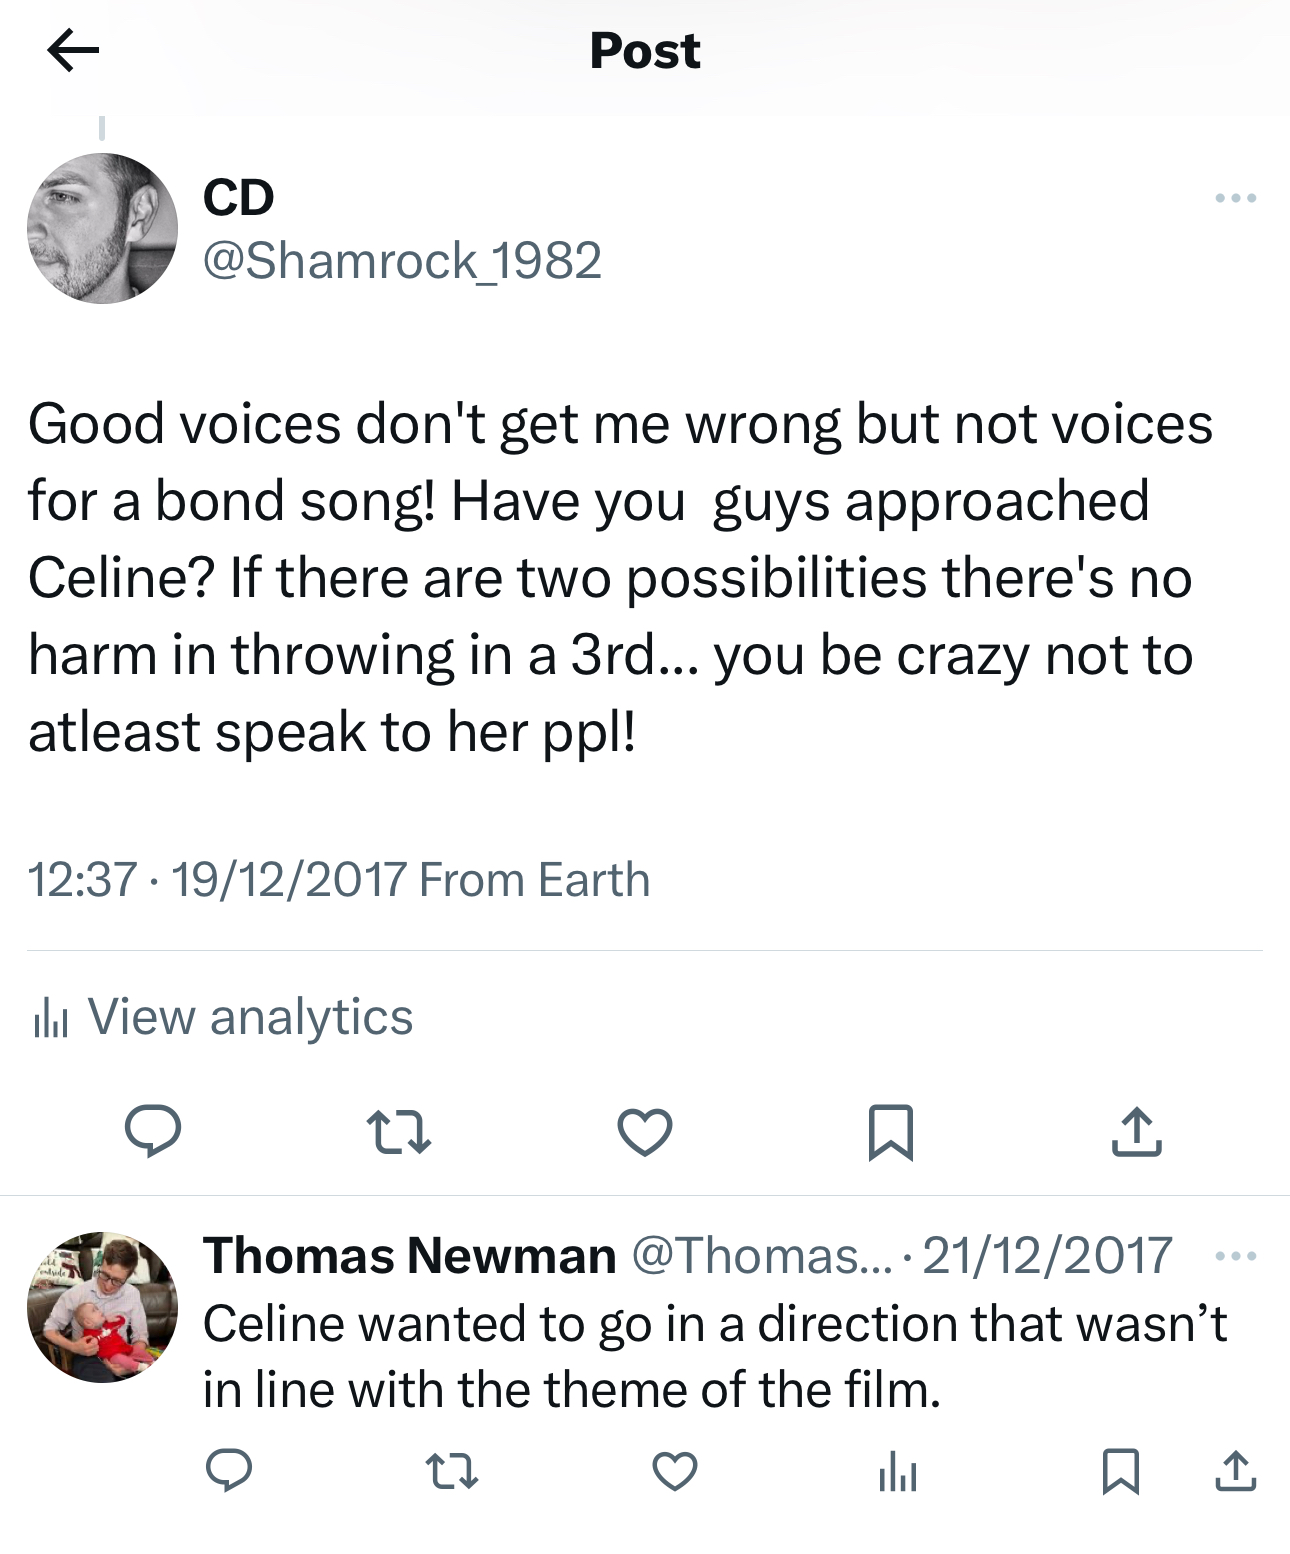
Task: Reply to Thomas Newman's comment
Action: click(x=229, y=1471)
